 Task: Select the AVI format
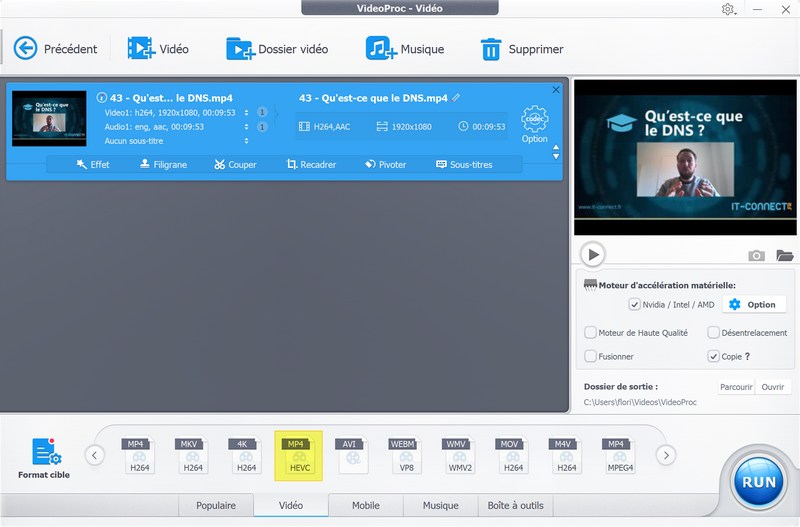351,455
